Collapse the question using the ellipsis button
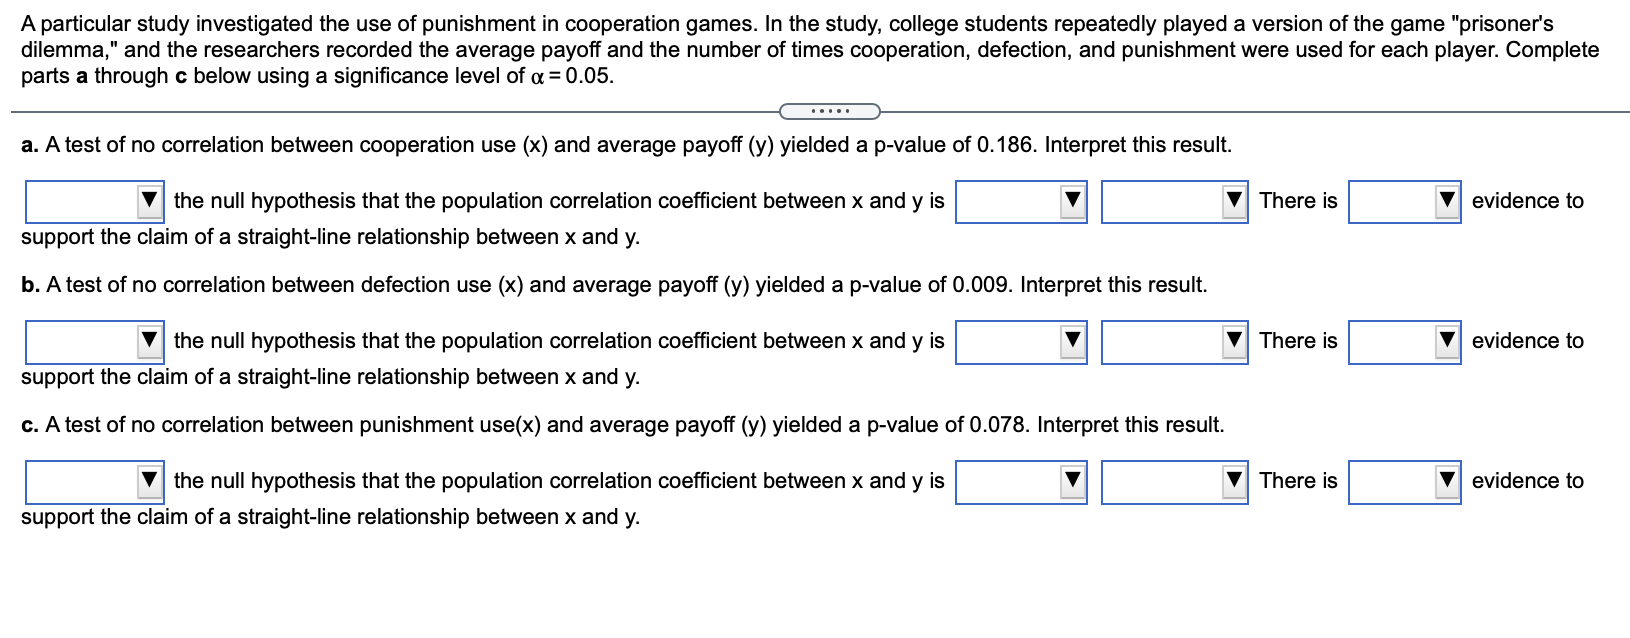The image size is (1630, 638). tap(828, 110)
